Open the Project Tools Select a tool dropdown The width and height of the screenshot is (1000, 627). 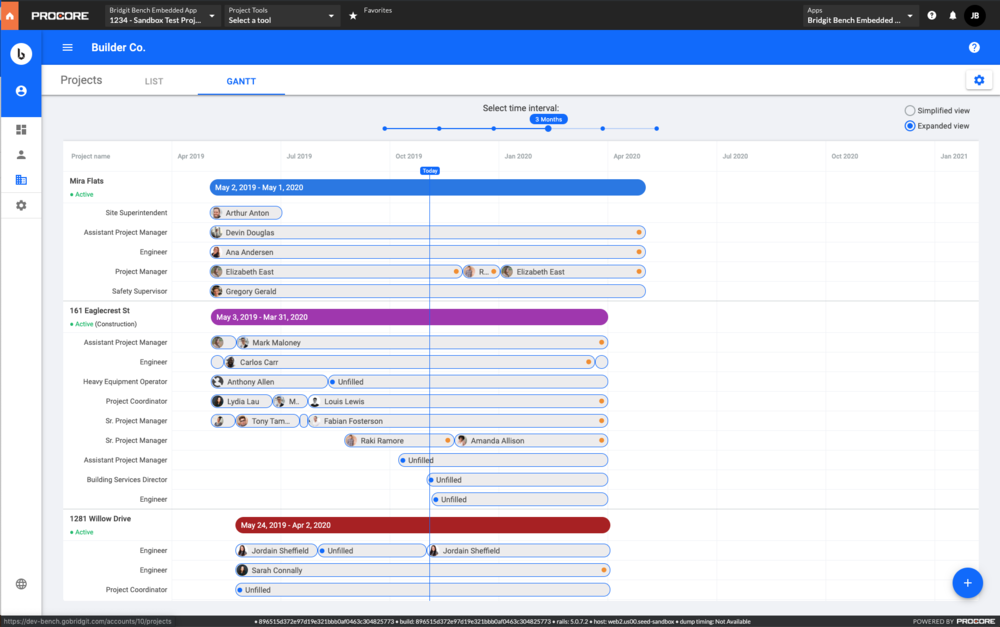281,15
